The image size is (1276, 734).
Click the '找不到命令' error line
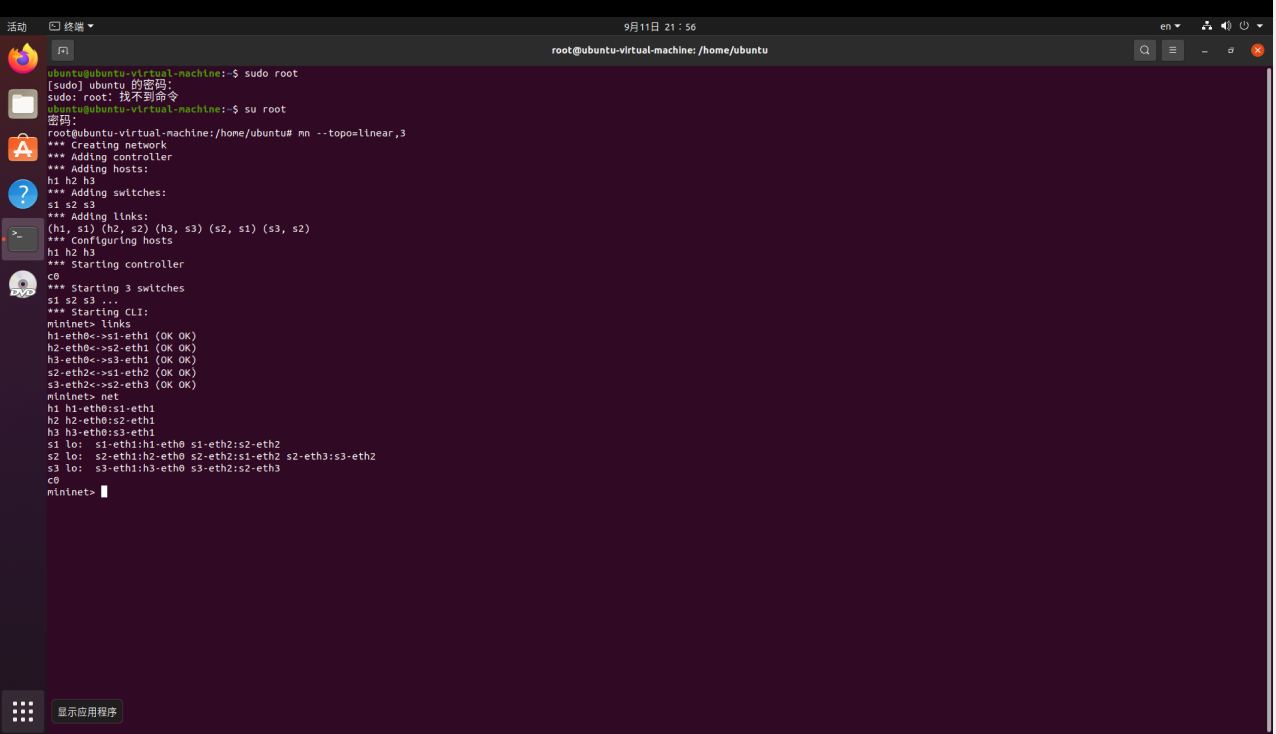[x=112, y=97]
